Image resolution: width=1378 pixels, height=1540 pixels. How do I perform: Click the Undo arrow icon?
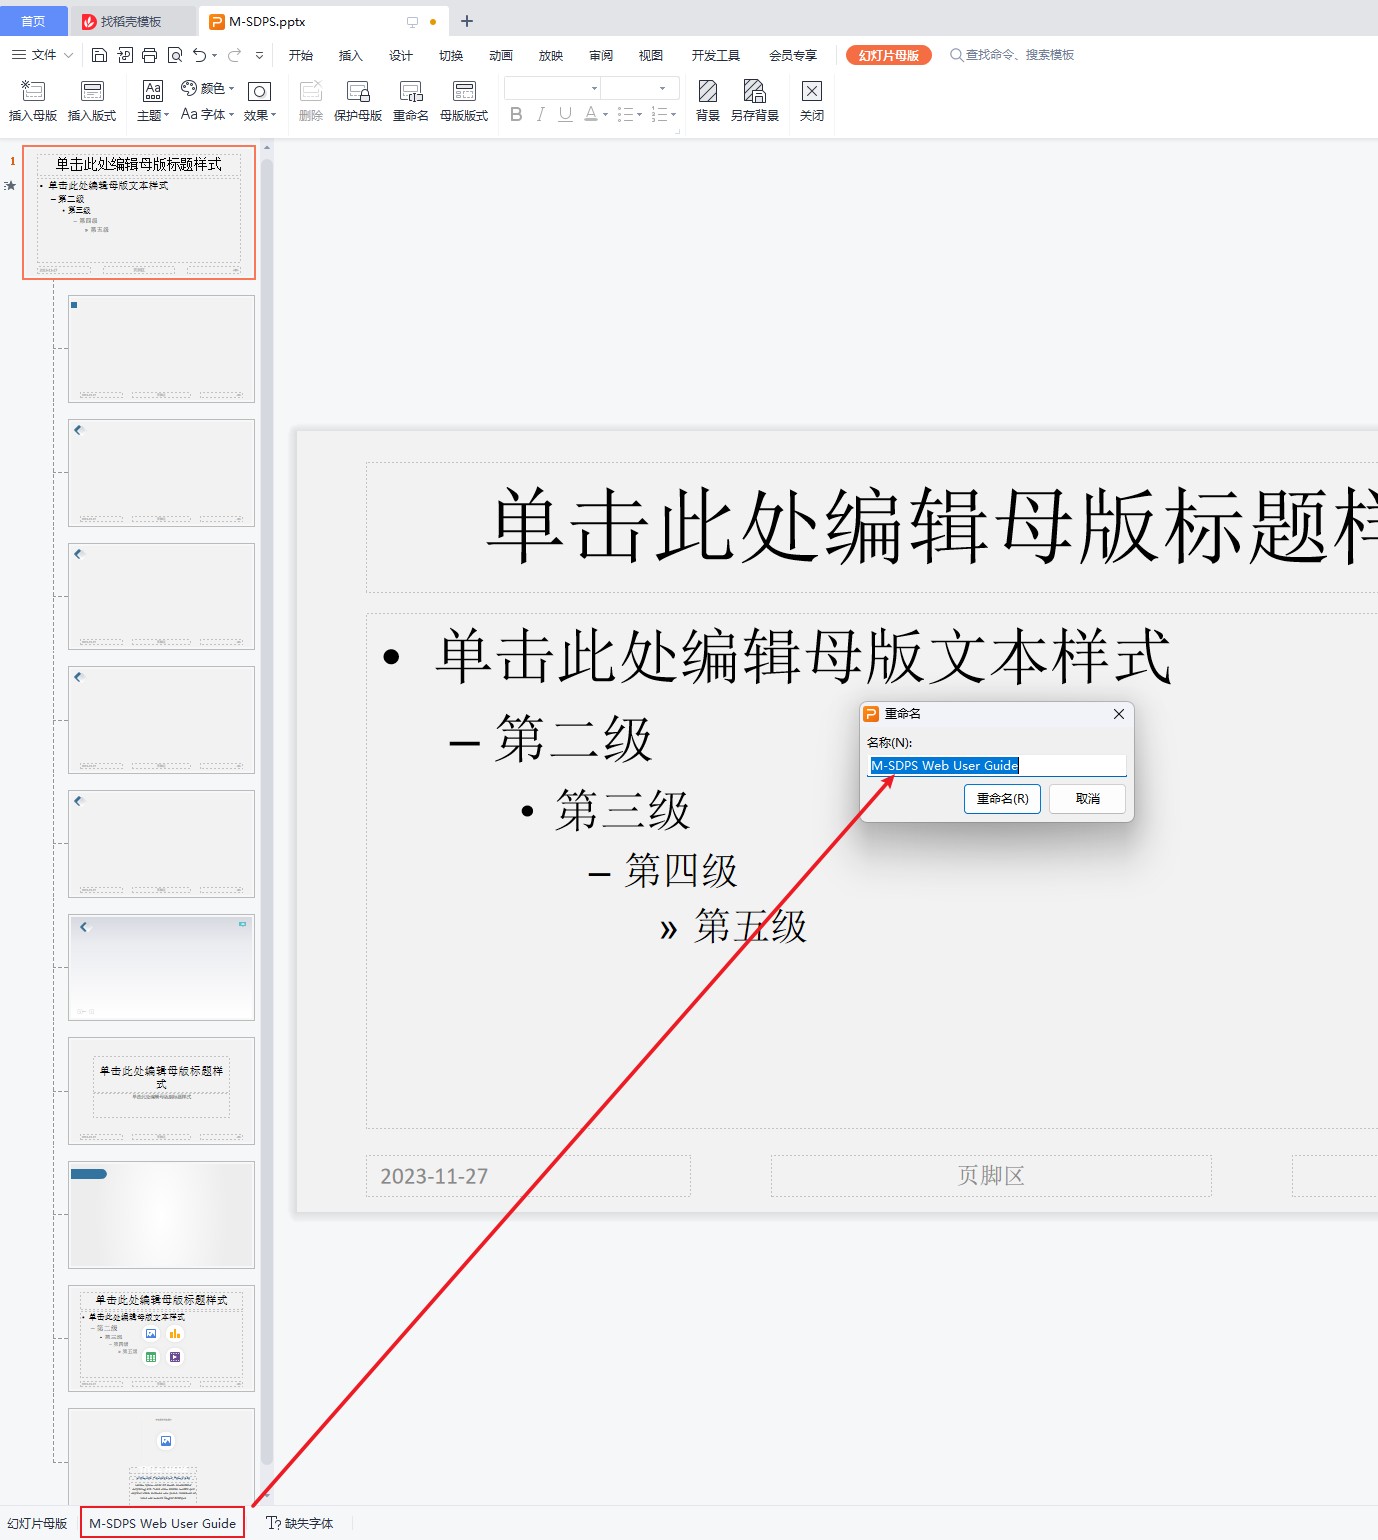(200, 55)
